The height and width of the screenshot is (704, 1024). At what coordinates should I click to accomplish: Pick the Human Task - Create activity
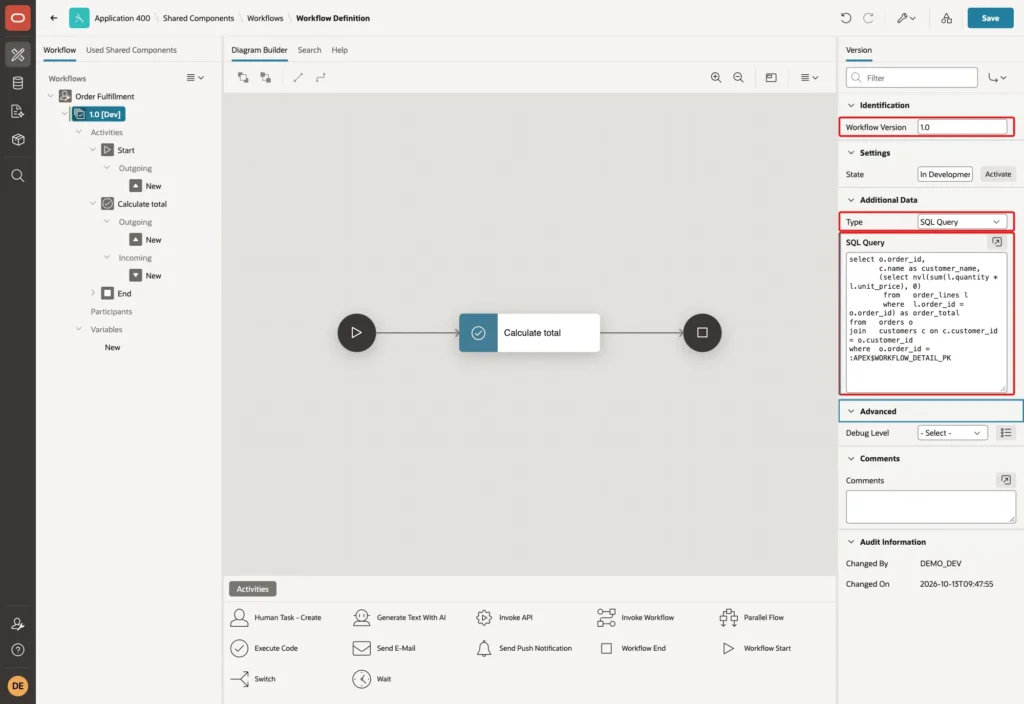click(276, 617)
